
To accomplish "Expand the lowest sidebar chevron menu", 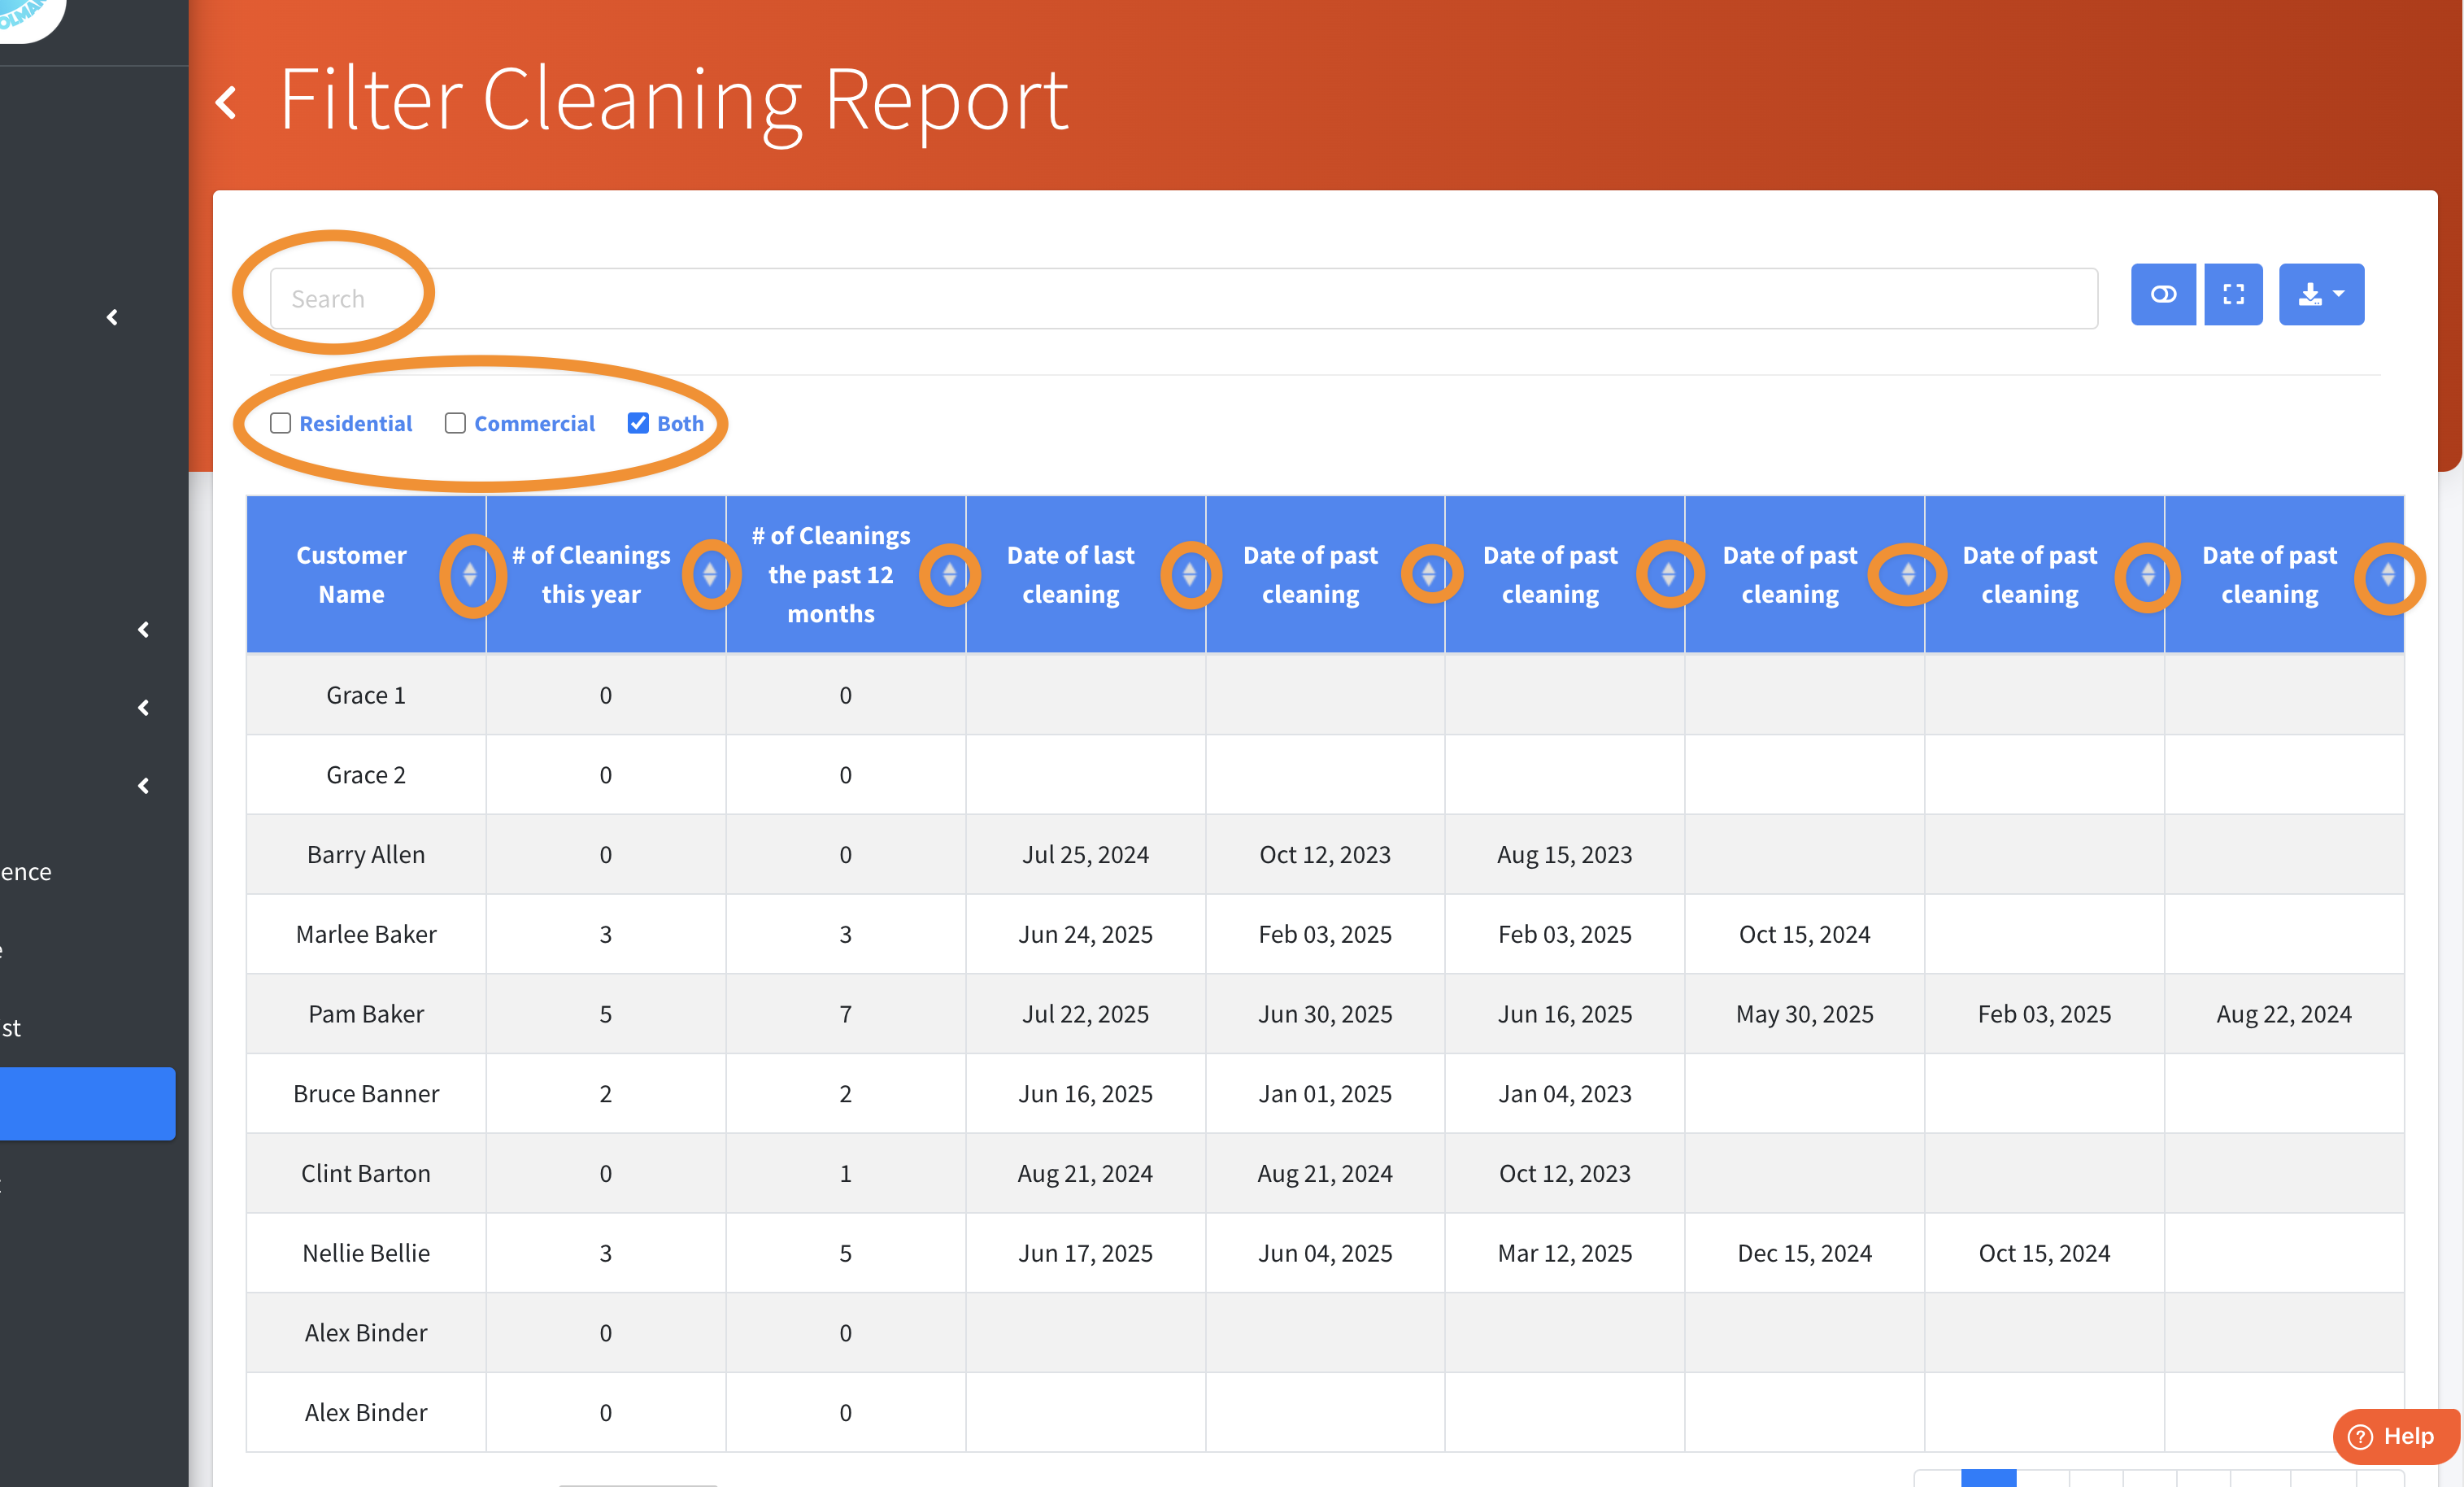I will (x=143, y=786).
